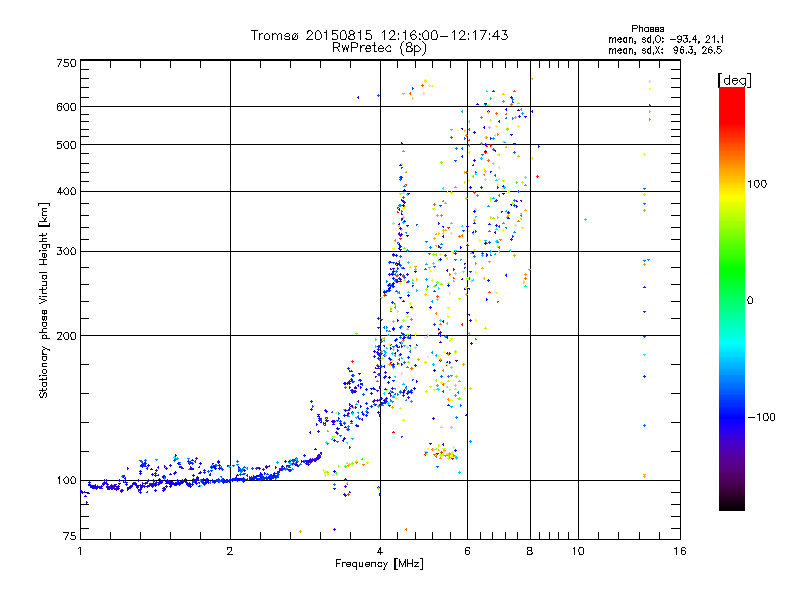
Task: Click the y-axis label '75'
Action: click(x=70, y=536)
